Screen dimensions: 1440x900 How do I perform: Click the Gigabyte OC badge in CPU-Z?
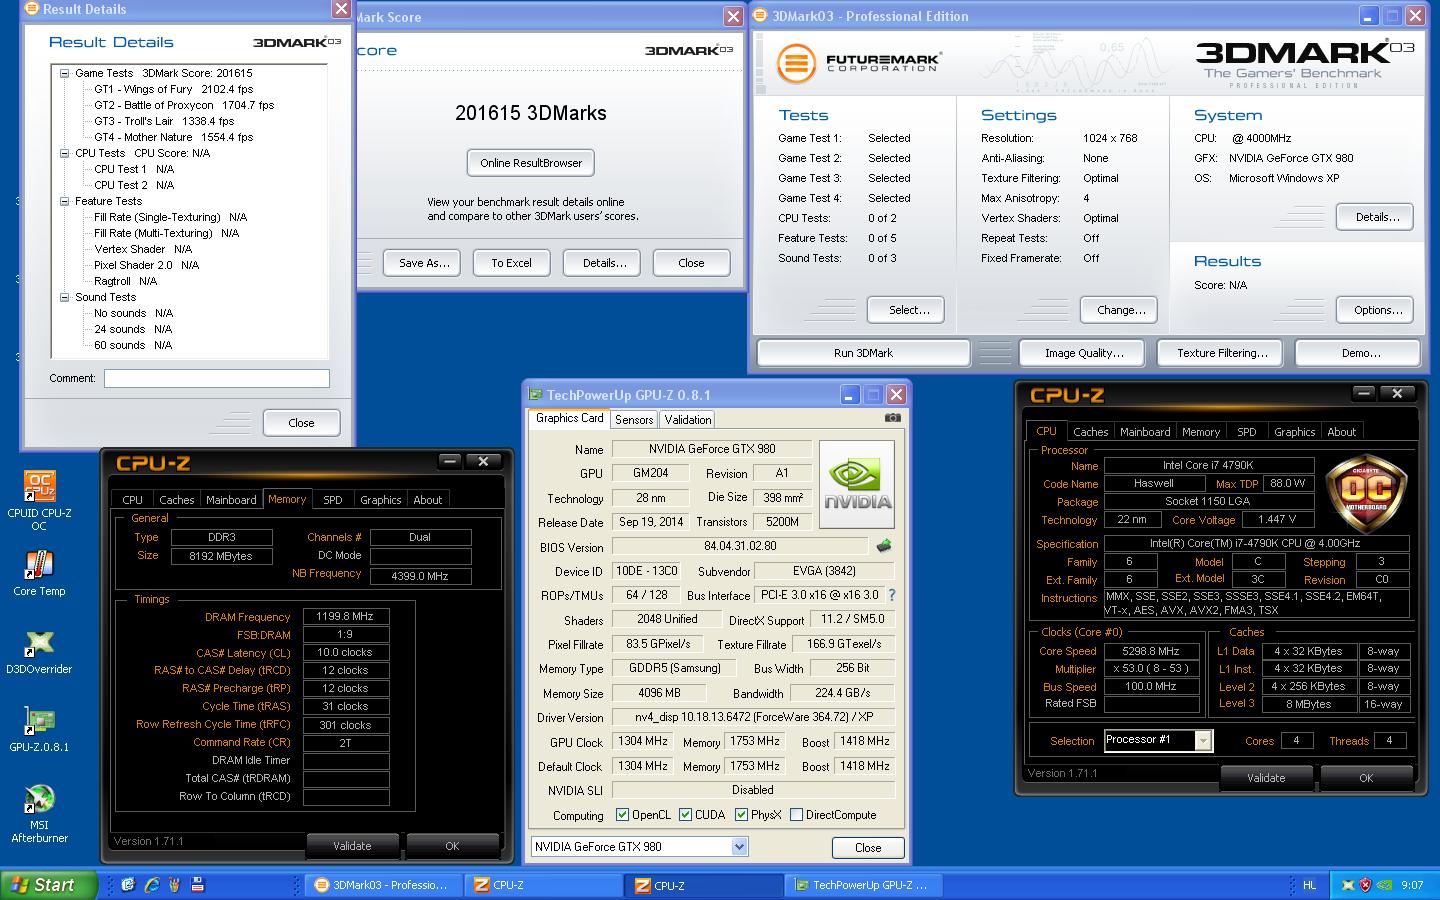tap(1366, 493)
